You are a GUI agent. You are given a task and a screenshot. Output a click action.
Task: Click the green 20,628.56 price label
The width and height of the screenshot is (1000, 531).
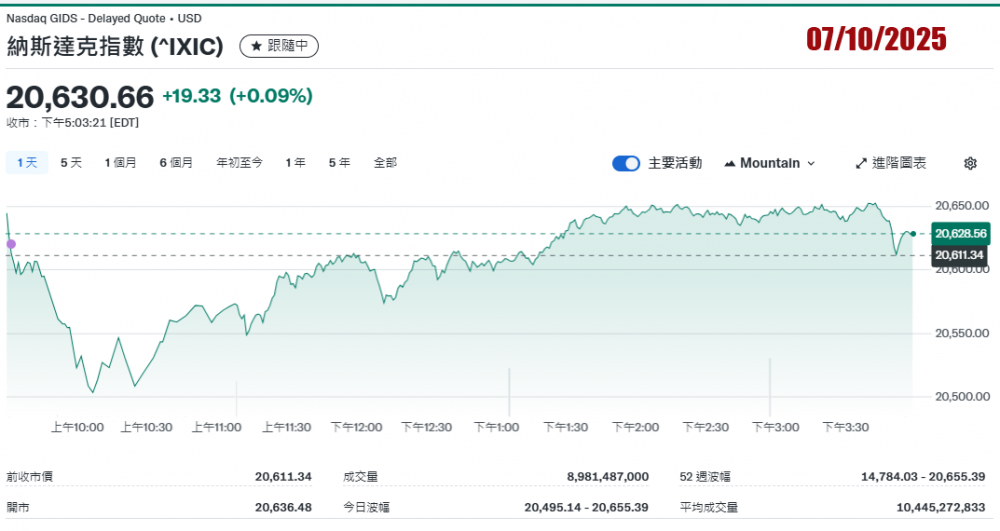point(960,233)
